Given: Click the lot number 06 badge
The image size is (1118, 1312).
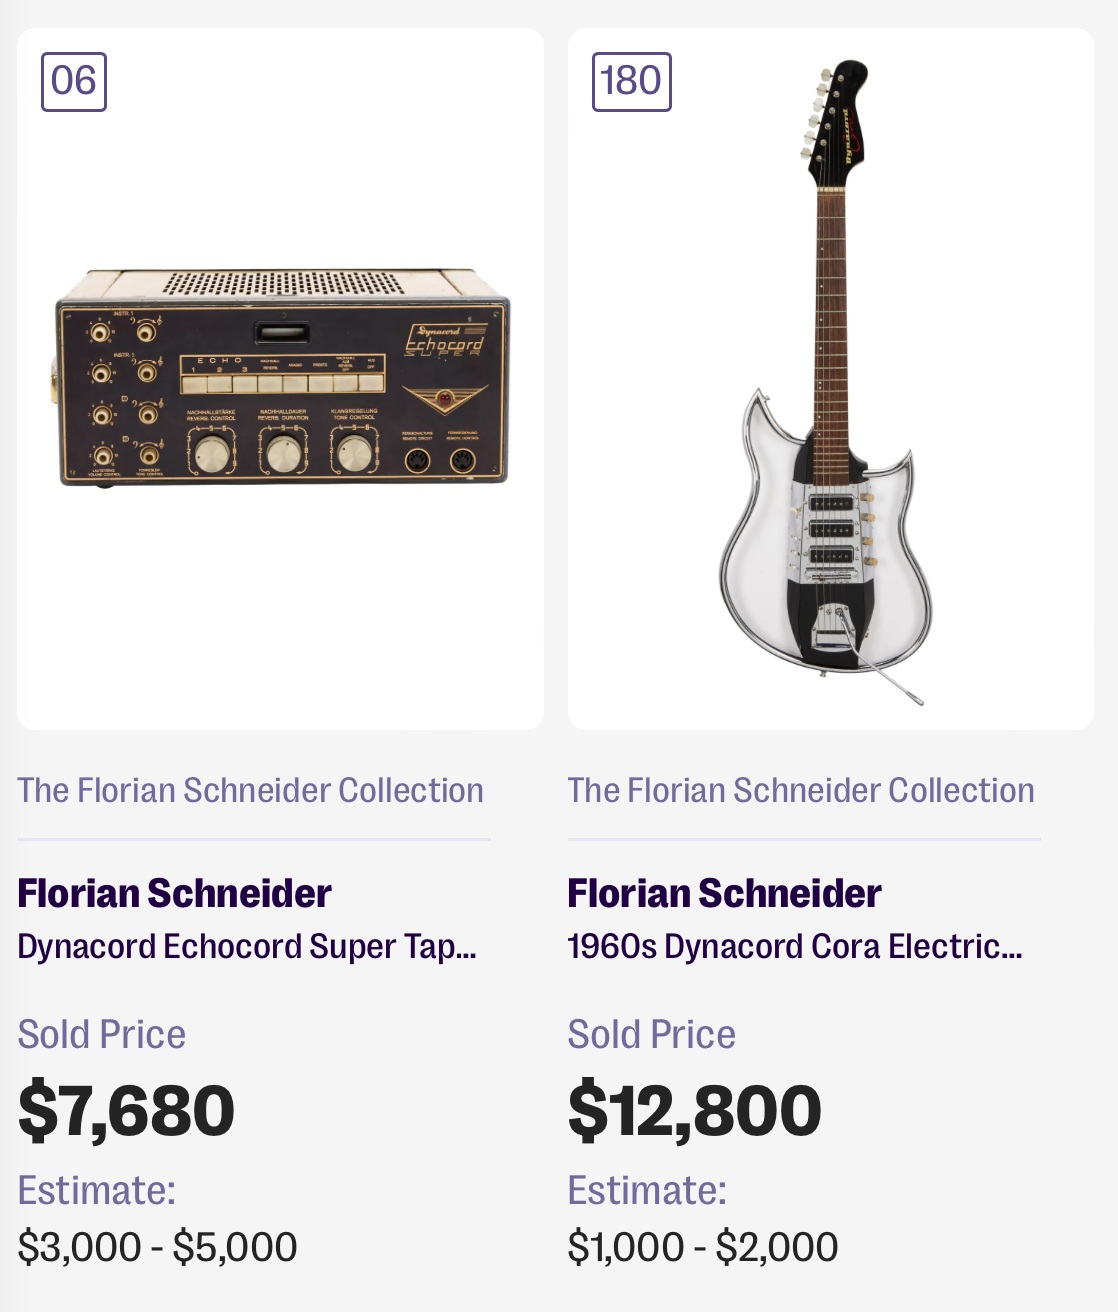Looking at the screenshot, I should point(74,81).
